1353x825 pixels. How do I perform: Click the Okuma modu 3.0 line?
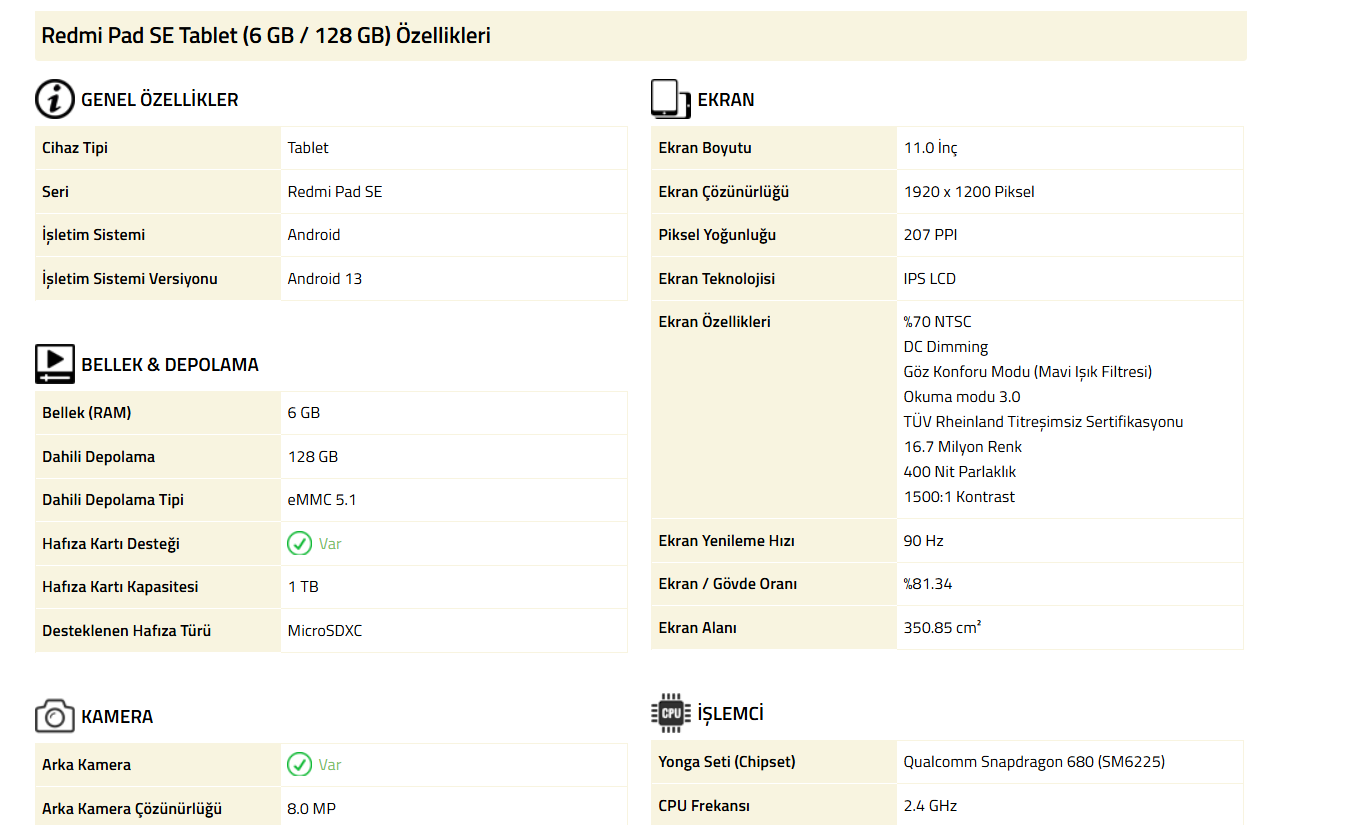click(x=962, y=397)
